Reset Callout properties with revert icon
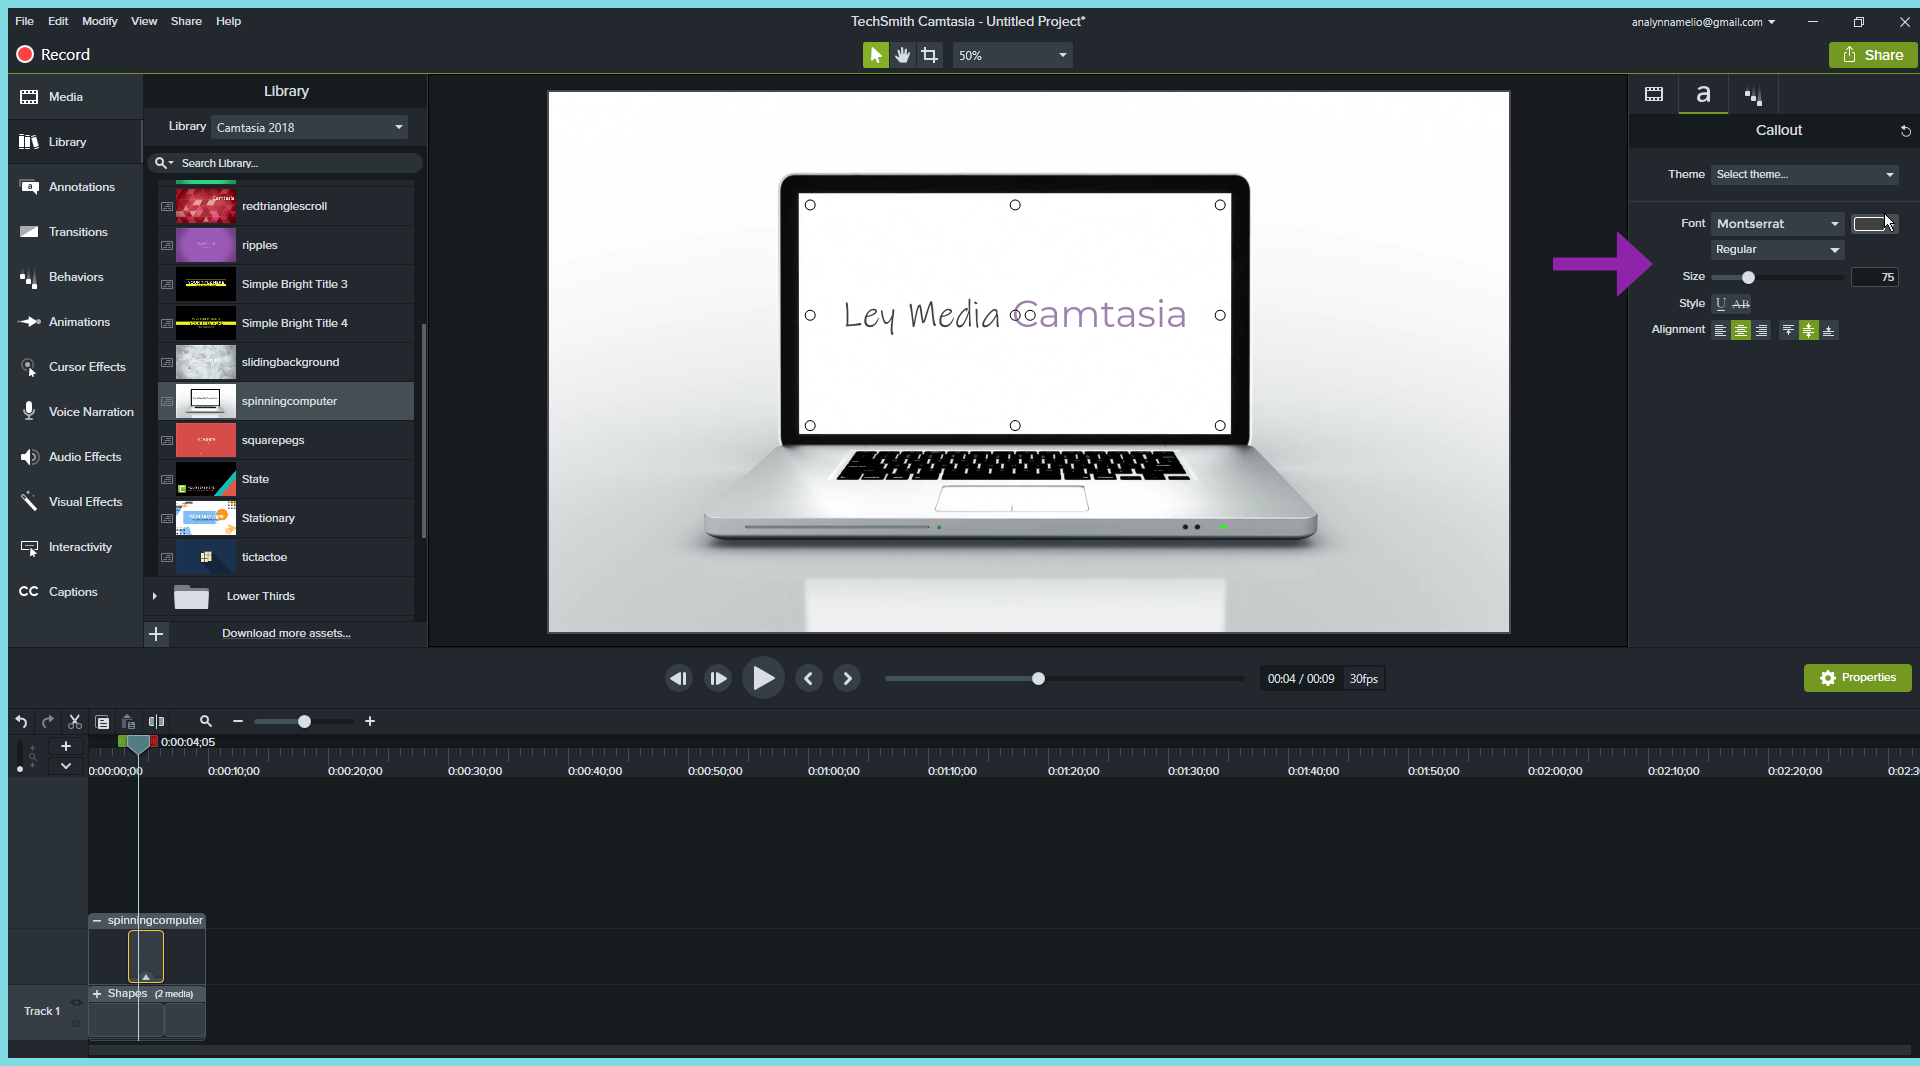 1905,131
